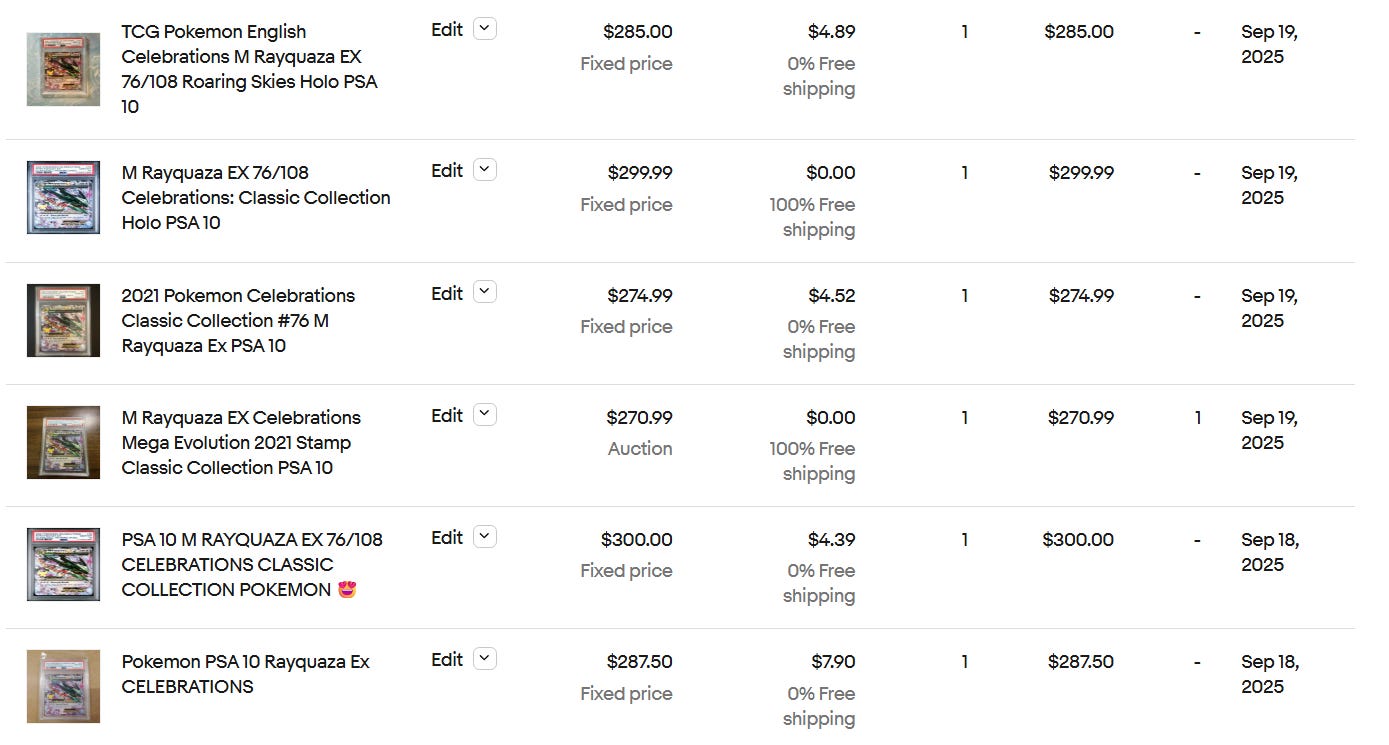The height and width of the screenshot is (745, 1389).
Task: Open thumbnail of TCG Pokemon English Celebrations listing
Action: pos(63,69)
